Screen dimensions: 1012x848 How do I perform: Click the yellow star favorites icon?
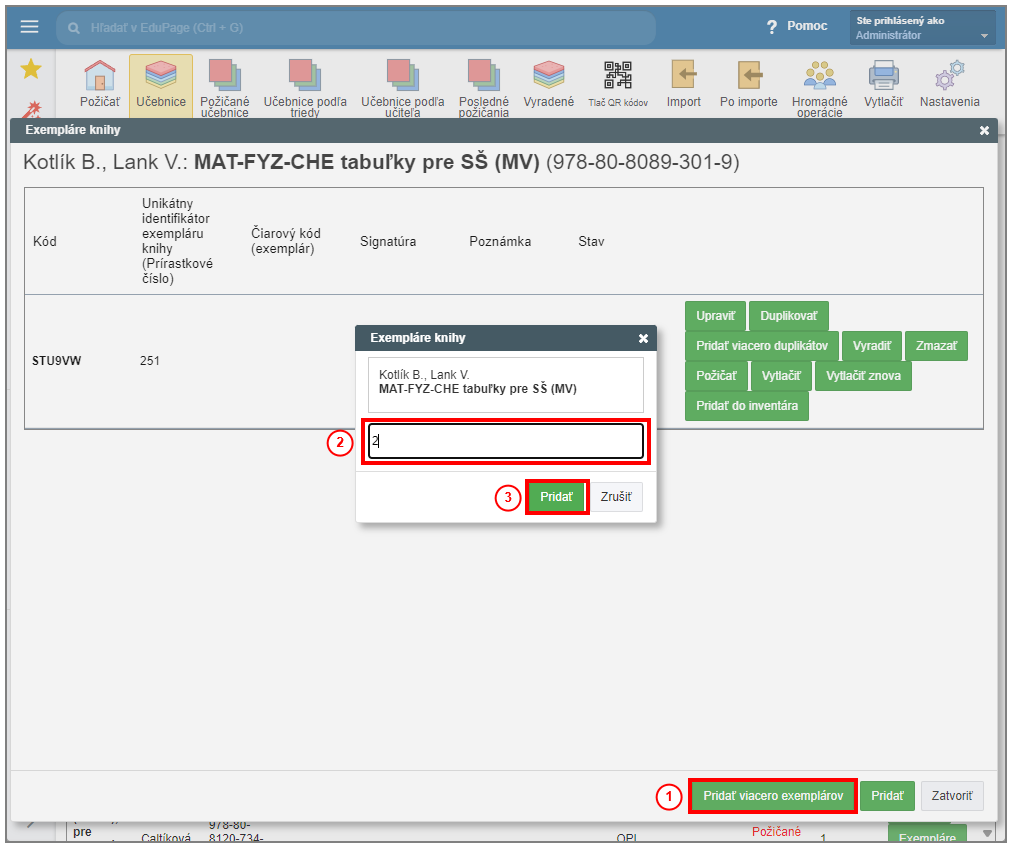point(31,68)
